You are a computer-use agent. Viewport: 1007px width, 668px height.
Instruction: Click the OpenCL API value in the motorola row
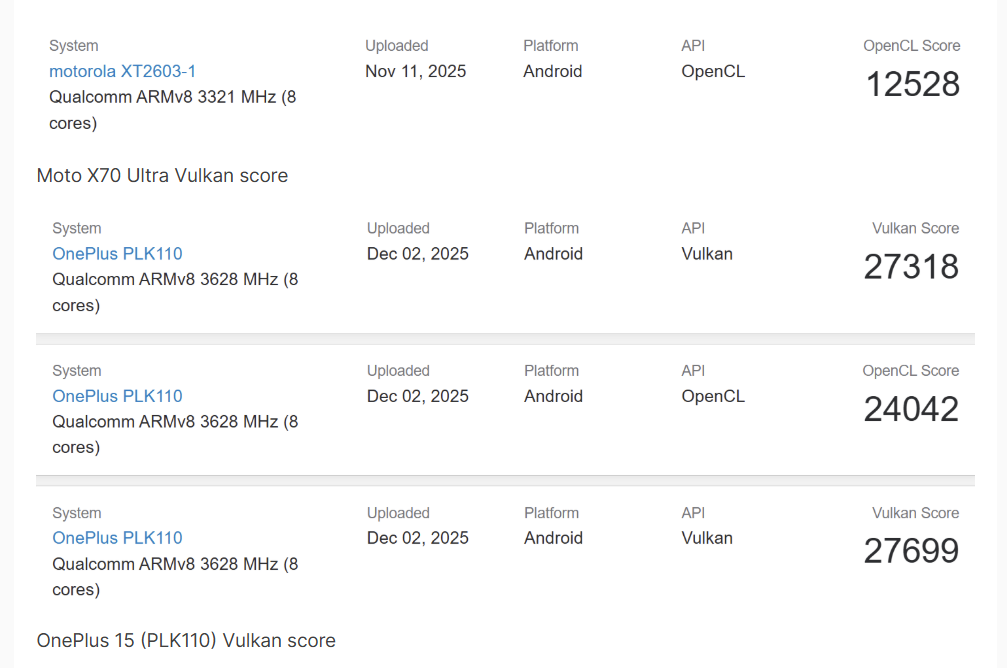point(713,71)
